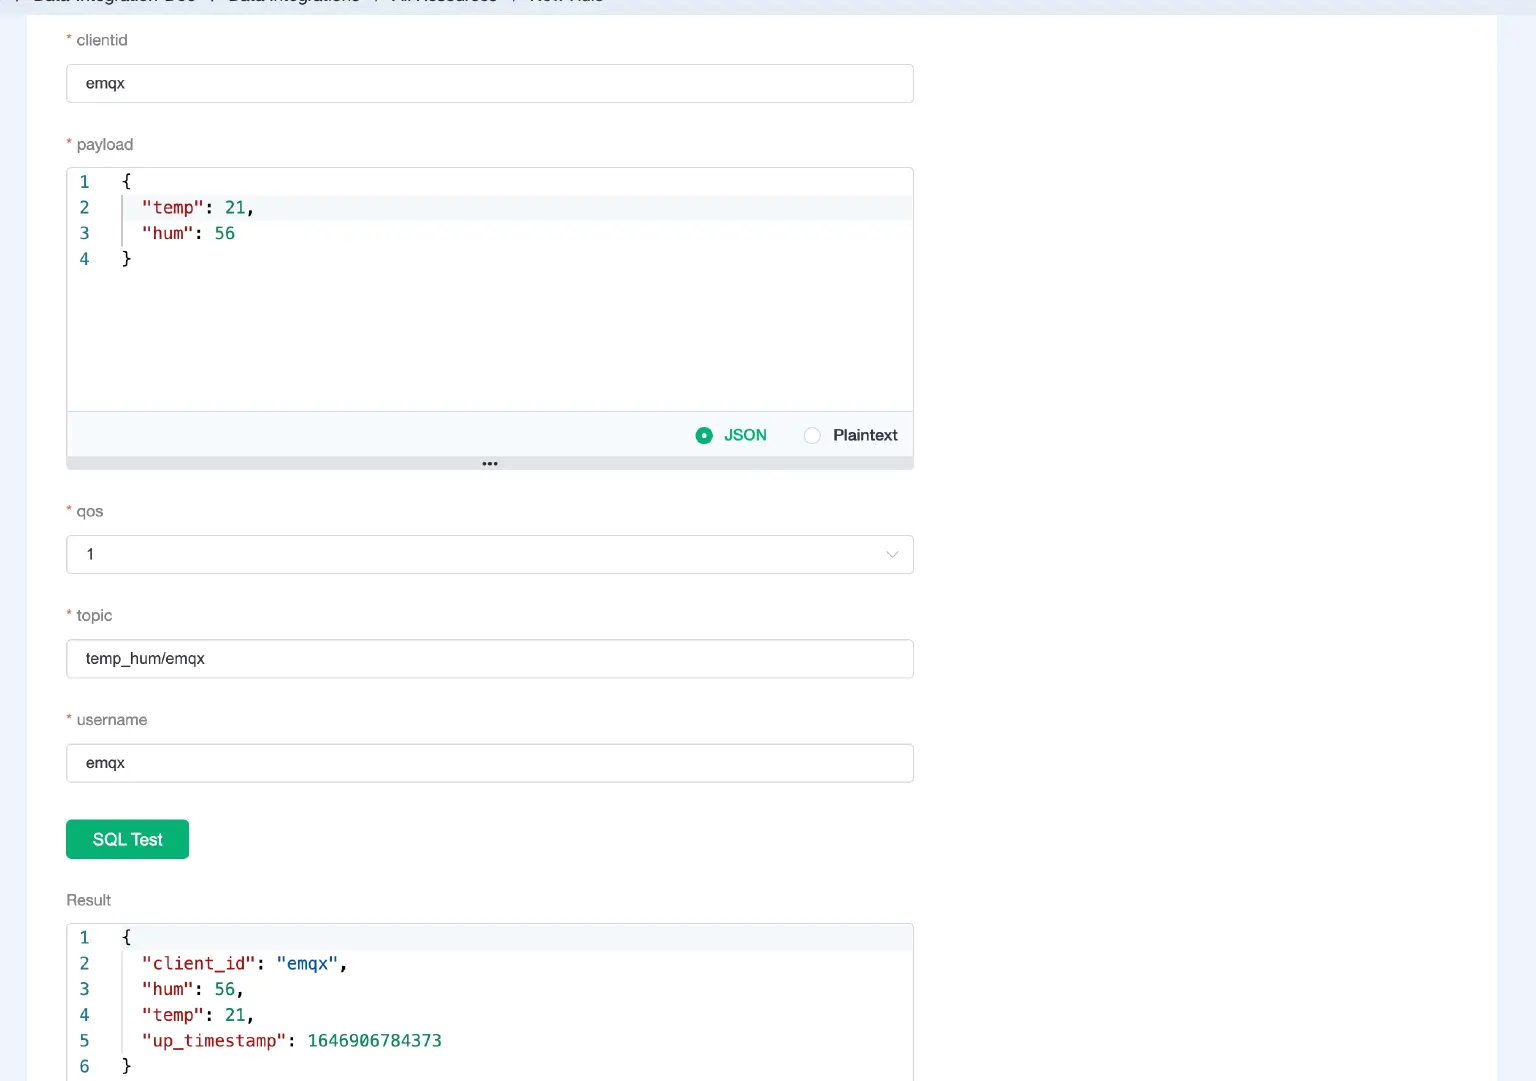Open the All Resources breadcrumb link
The image size is (1536, 1081).
pyautogui.click(x=444, y=2)
